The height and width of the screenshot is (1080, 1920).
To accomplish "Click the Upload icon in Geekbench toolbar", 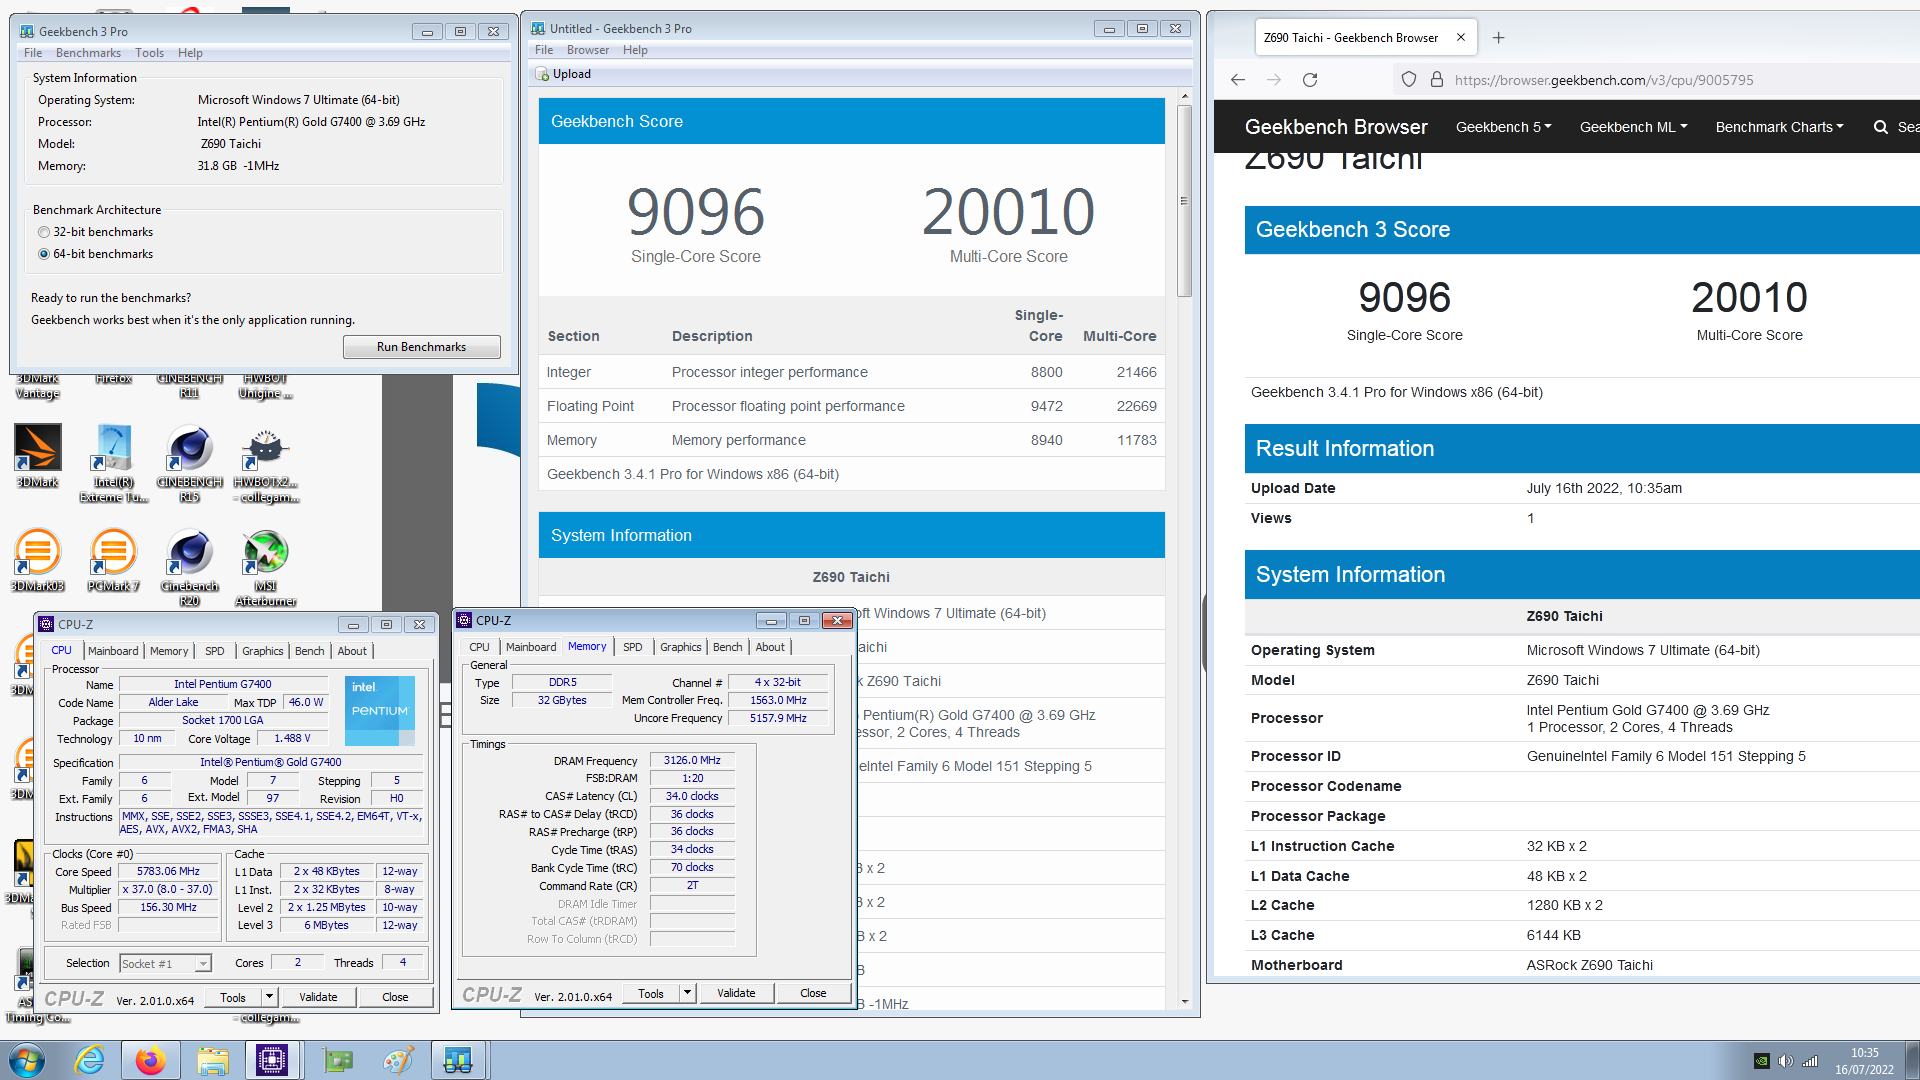I will coord(542,74).
